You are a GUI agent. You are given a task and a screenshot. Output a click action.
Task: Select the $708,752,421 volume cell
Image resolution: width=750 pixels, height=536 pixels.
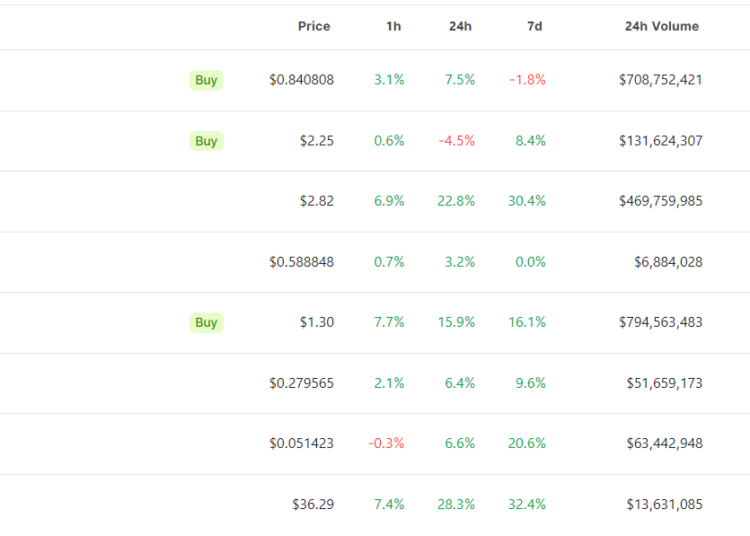660,80
